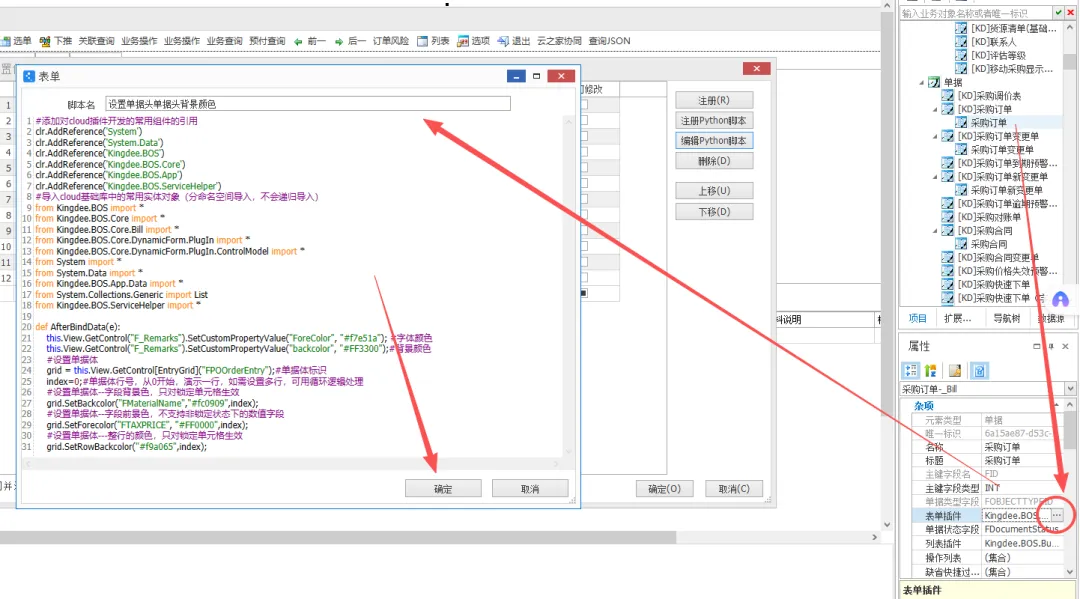Collapse the 杂项 property category
1080x599 pixels.
point(1056,406)
